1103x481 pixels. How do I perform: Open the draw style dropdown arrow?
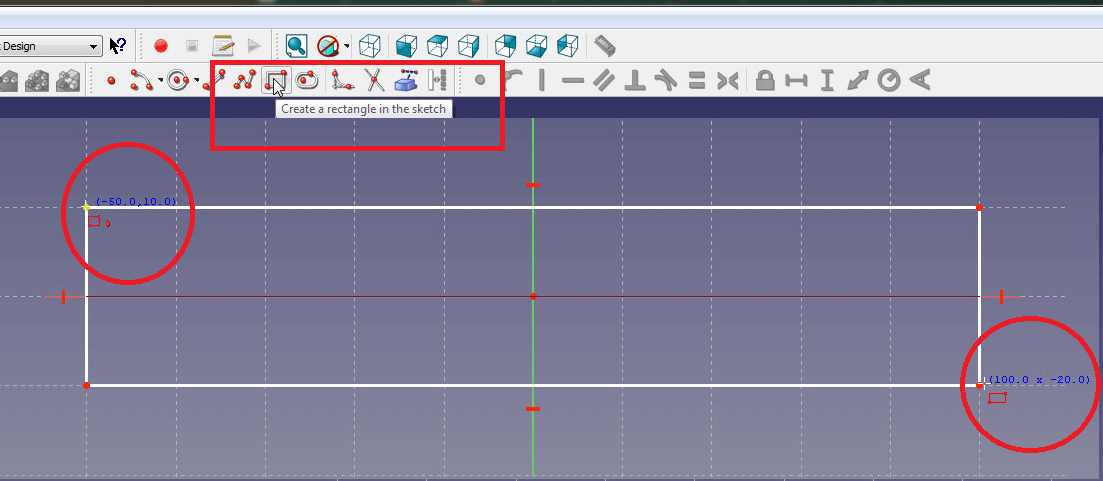pos(347,47)
